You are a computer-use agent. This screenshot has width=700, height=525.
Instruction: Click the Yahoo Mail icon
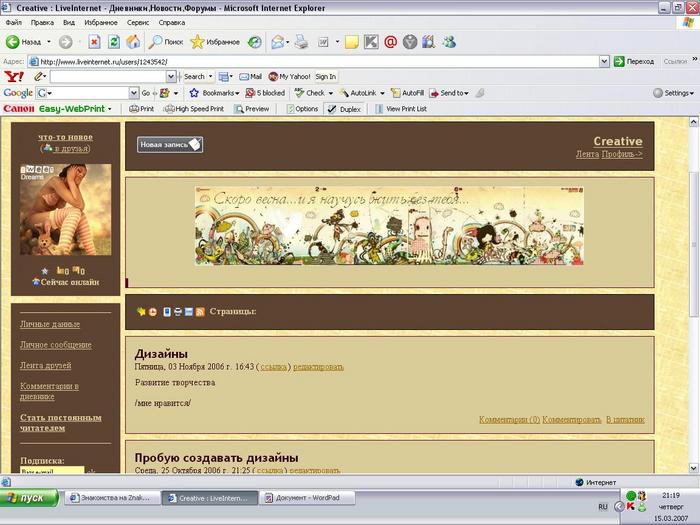tap(250, 76)
